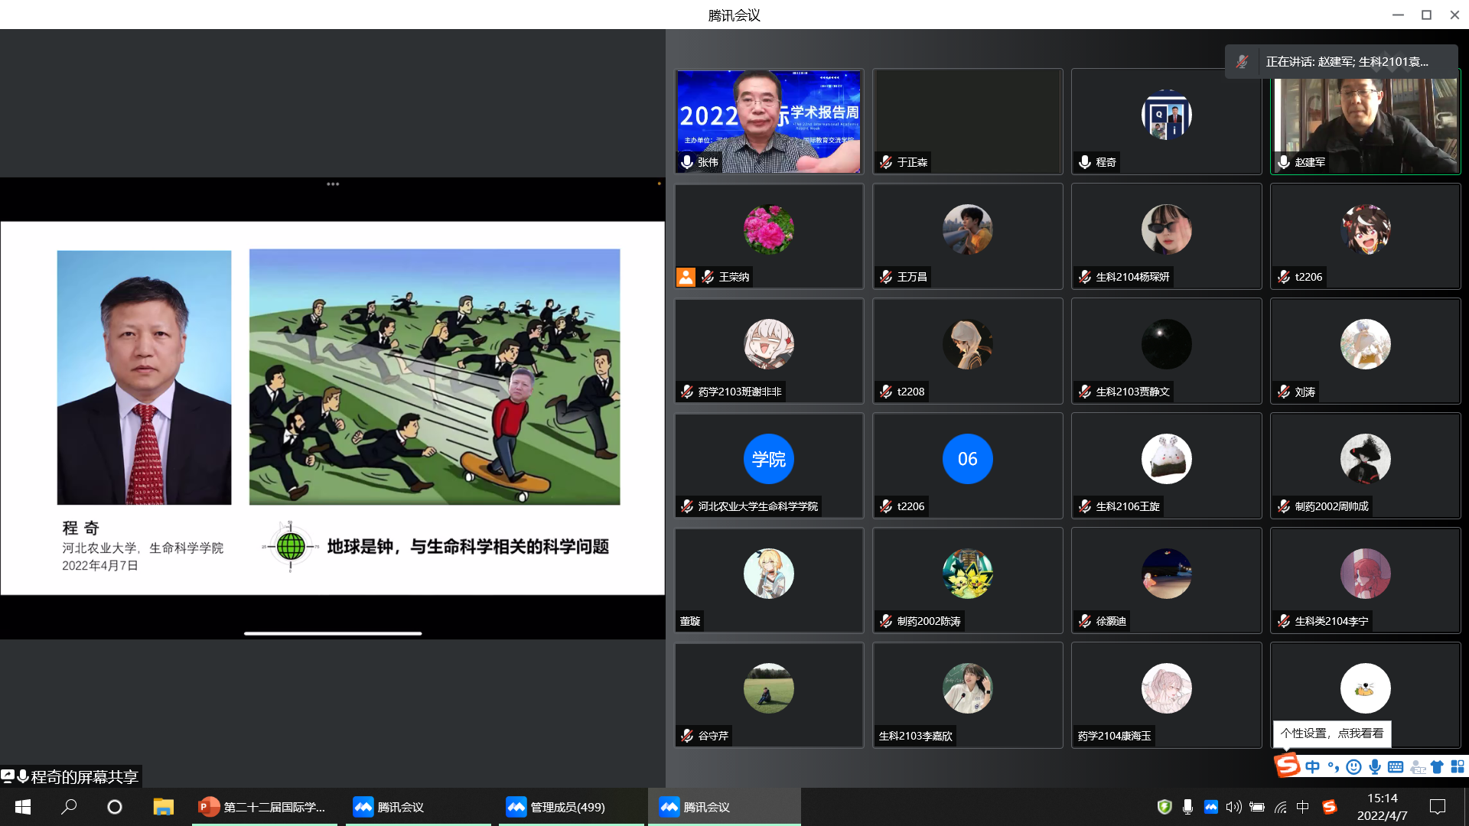Open Windows notification center
The image size is (1469, 826).
[x=1437, y=807]
